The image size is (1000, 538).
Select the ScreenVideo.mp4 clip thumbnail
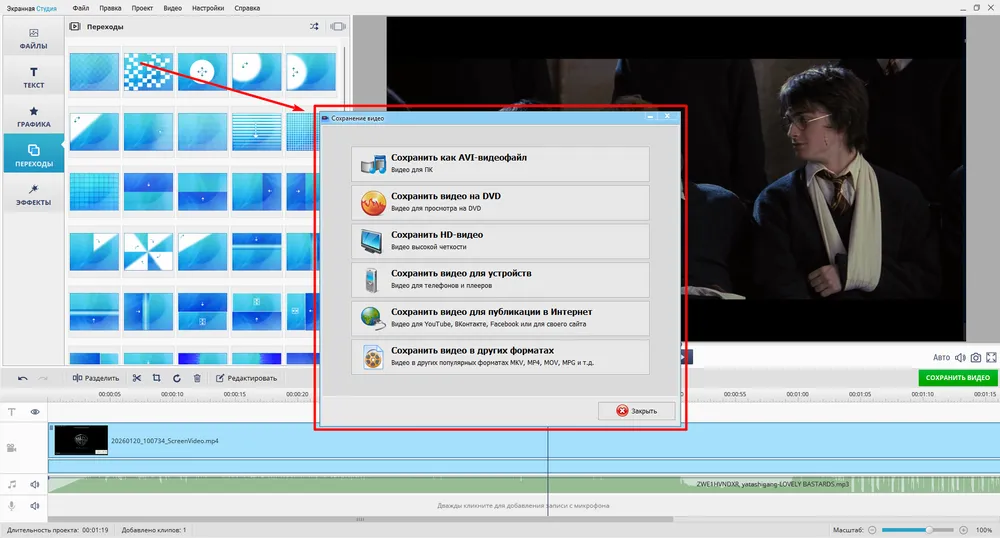click(x=81, y=440)
